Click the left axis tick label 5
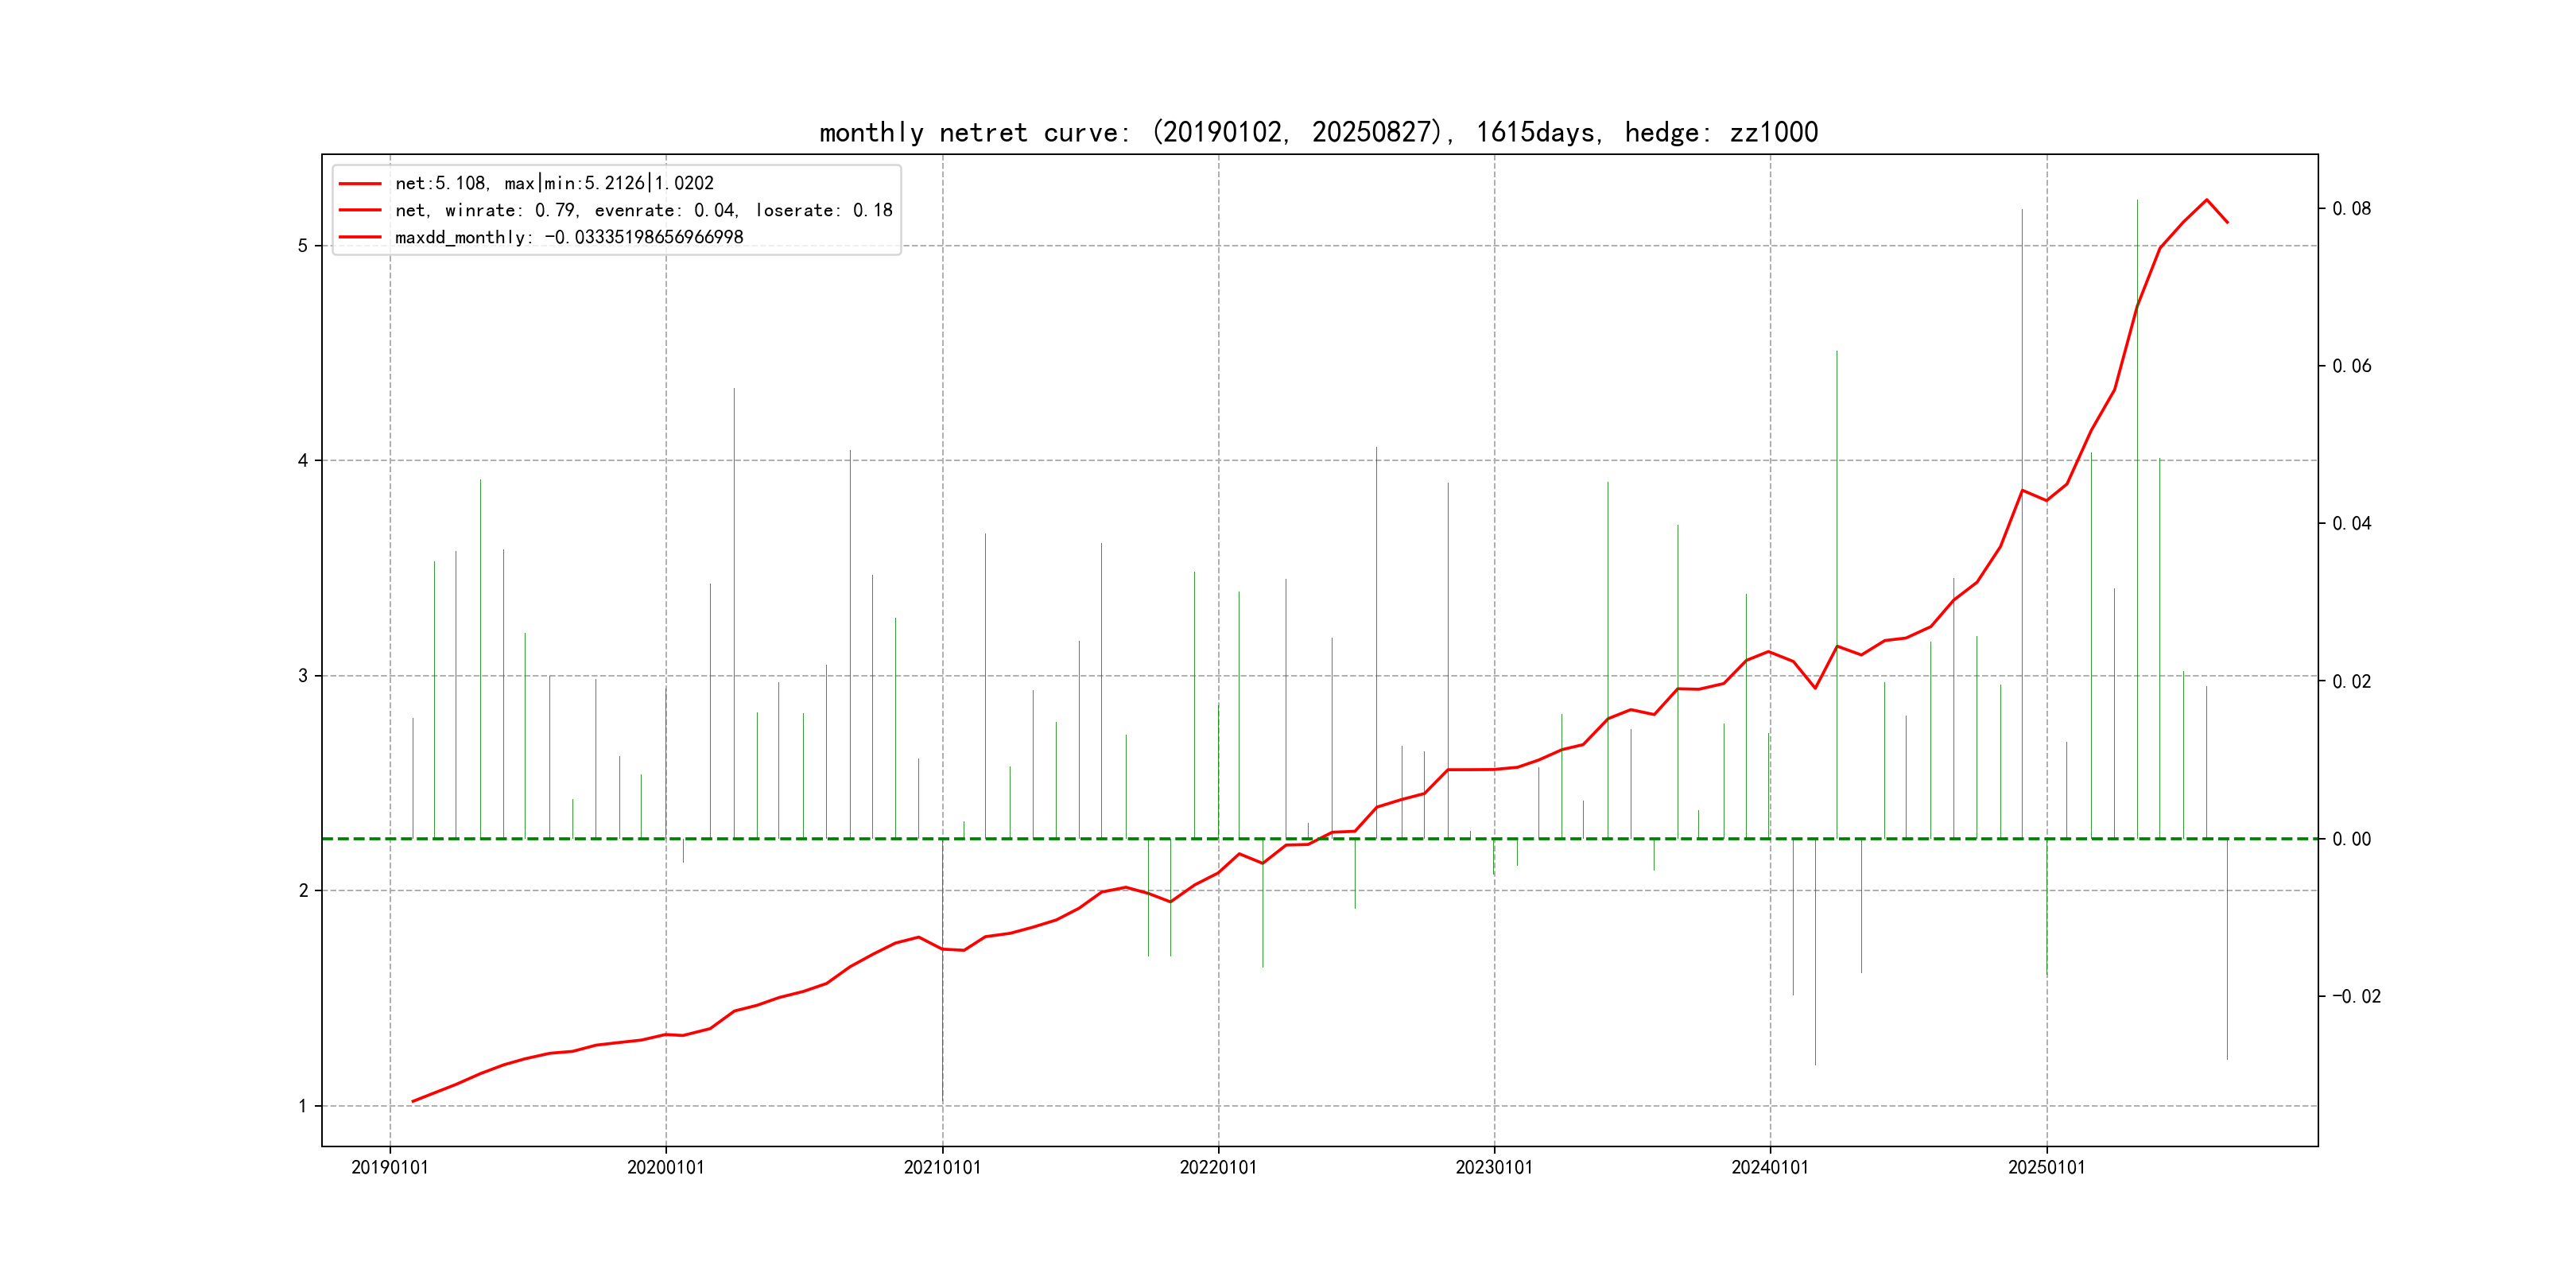 302,246
